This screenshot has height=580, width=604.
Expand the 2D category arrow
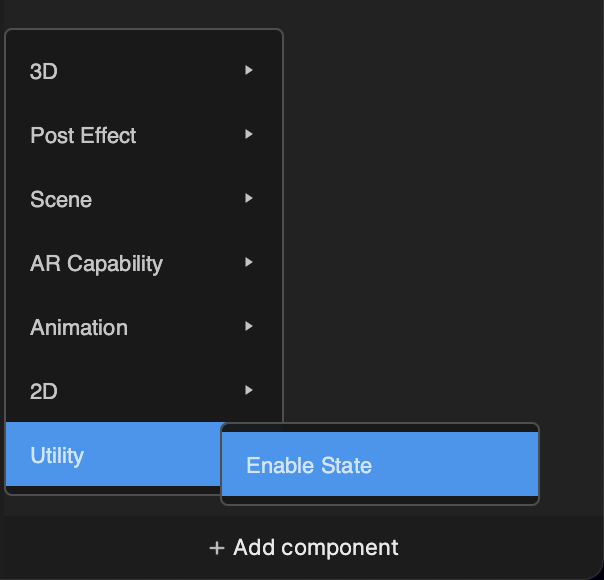click(x=249, y=390)
